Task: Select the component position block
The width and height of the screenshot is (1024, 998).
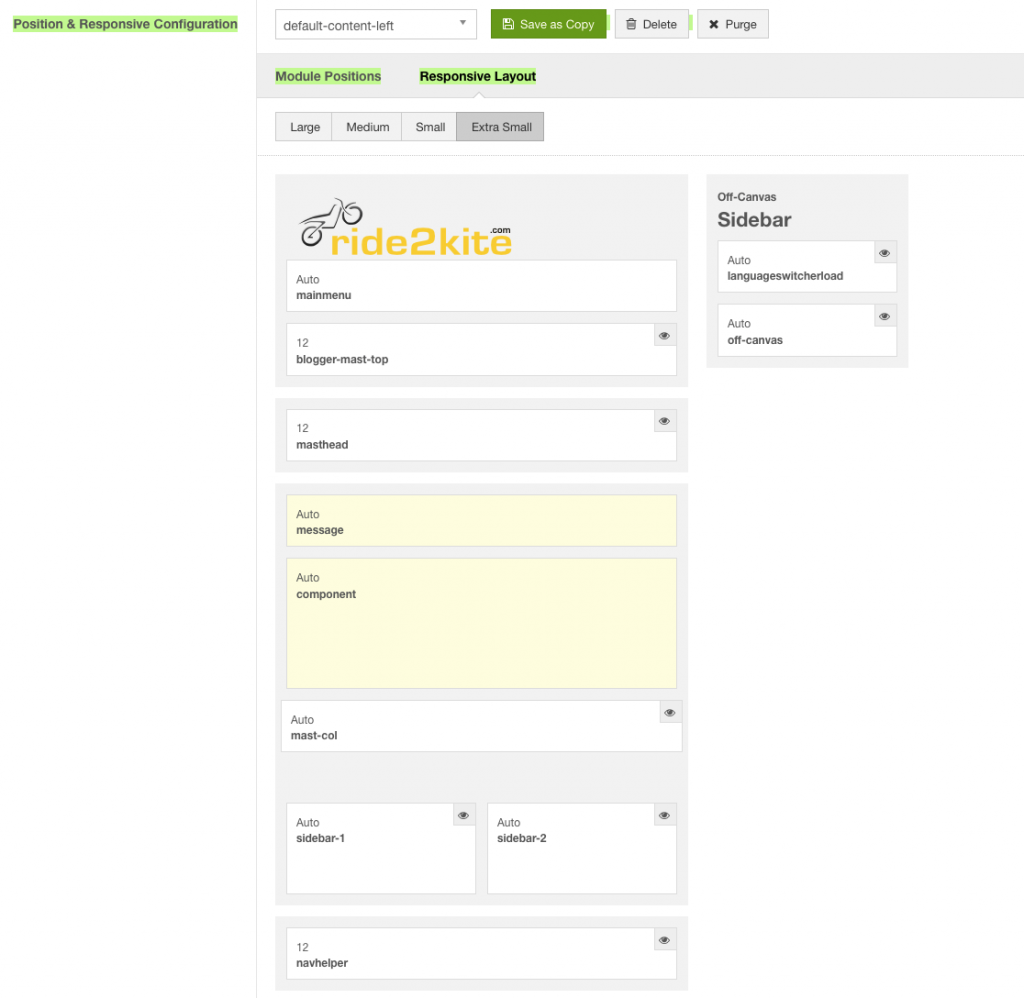Action: coord(481,623)
